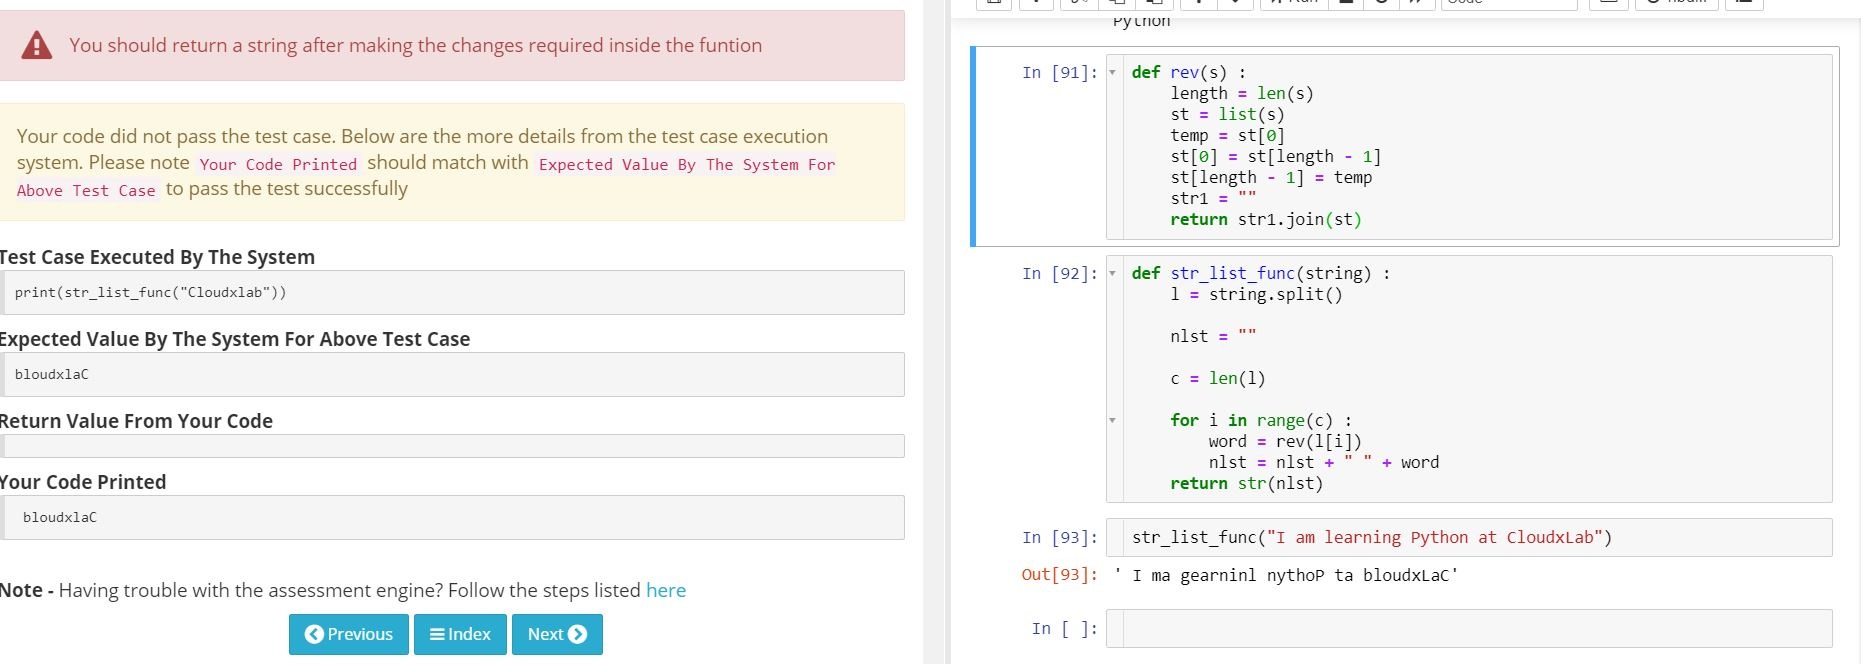The width and height of the screenshot is (1861, 664).
Task: Click the expected value 'bloudxlaC'
Action: coord(52,374)
